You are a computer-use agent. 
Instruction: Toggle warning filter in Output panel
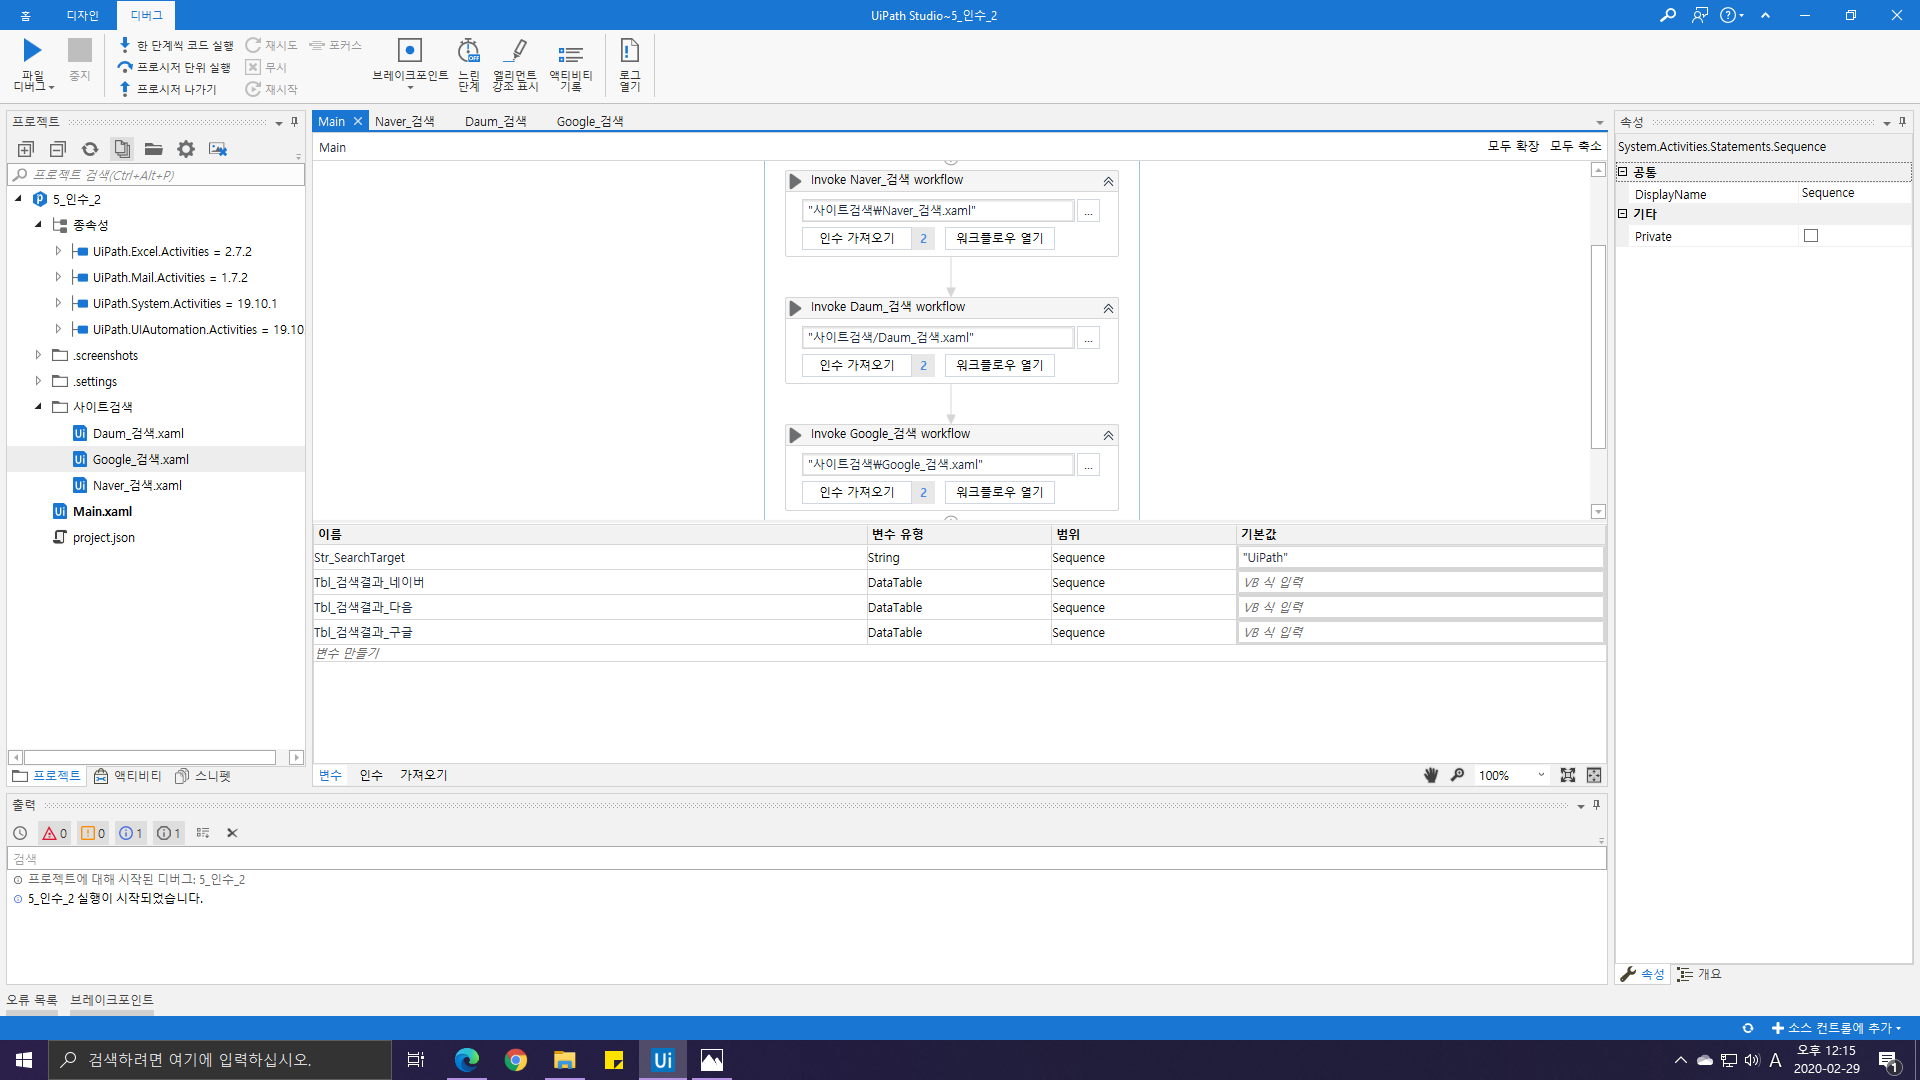click(x=93, y=833)
